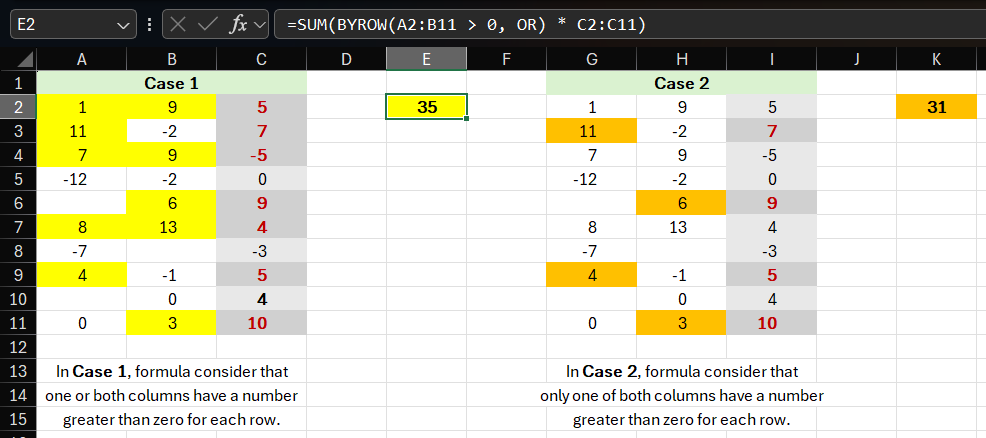986x438 pixels.
Task: Click the Insert Function fx icon
Action: click(238, 24)
